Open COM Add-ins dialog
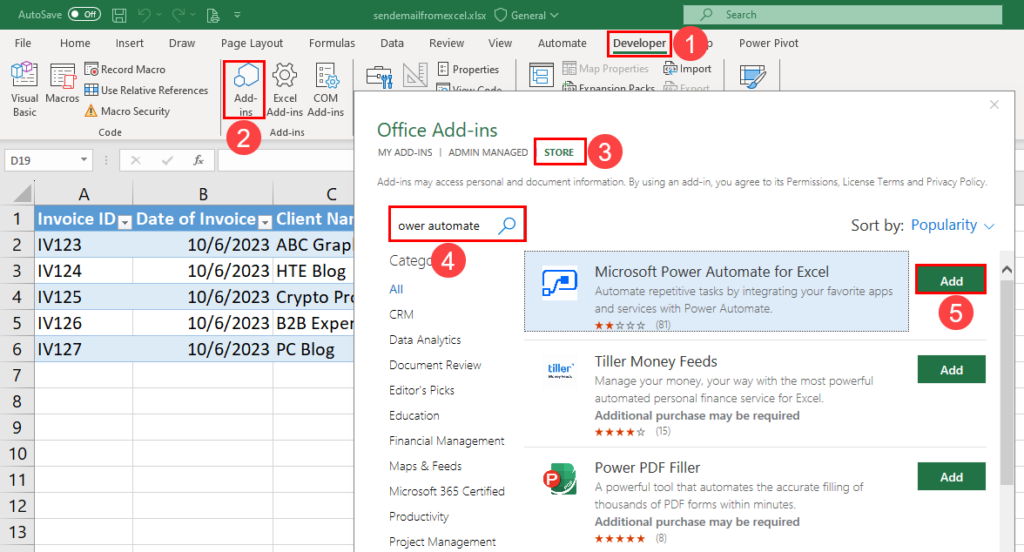 [325, 89]
